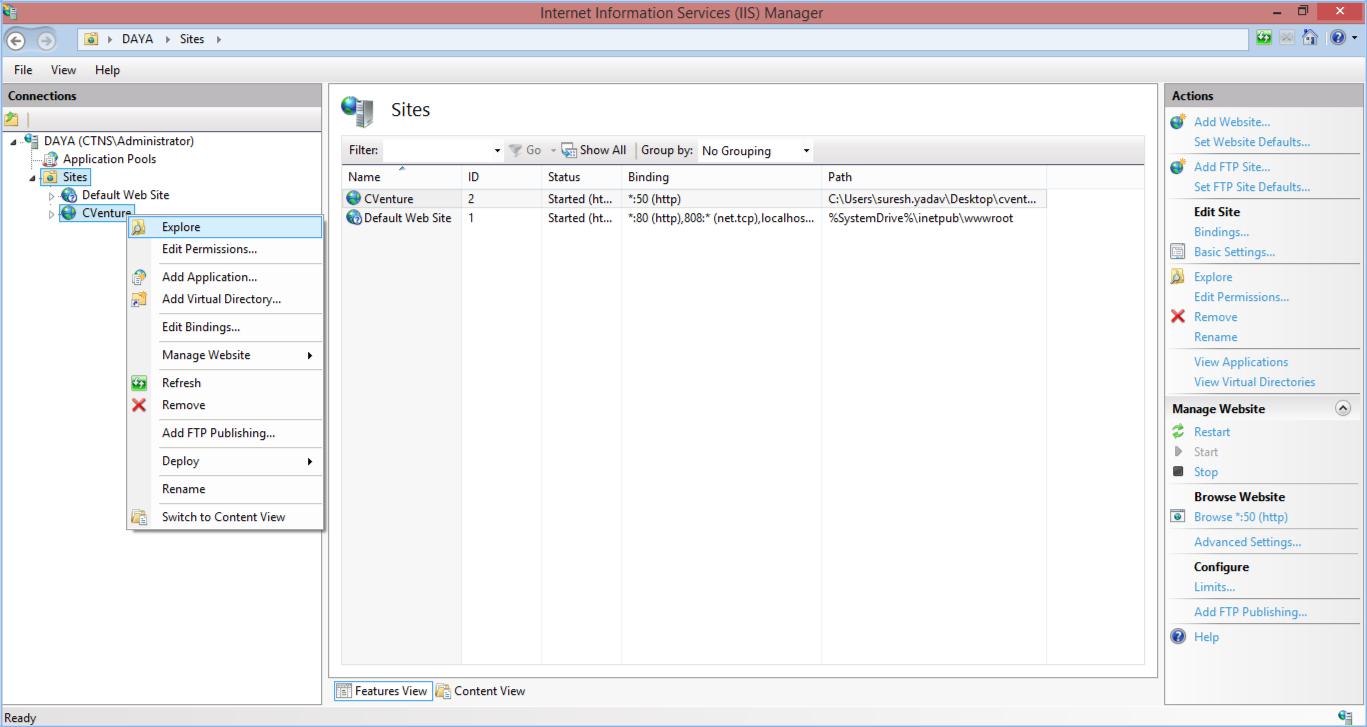
Task: Click the stop icon in top-right toolbar
Action: click(x=1287, y=38)
